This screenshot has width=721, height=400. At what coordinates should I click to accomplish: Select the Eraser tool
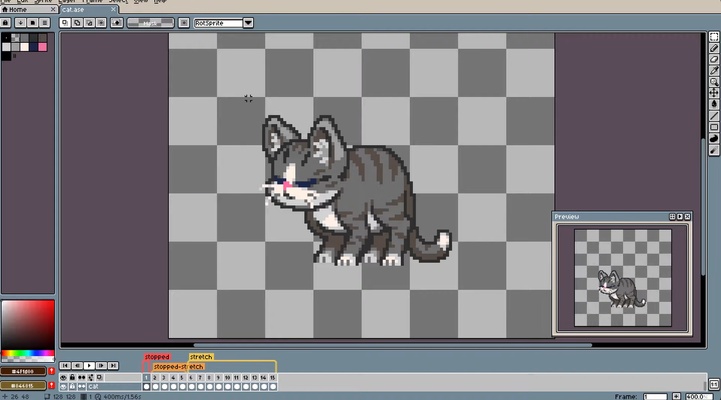point(714,59)
